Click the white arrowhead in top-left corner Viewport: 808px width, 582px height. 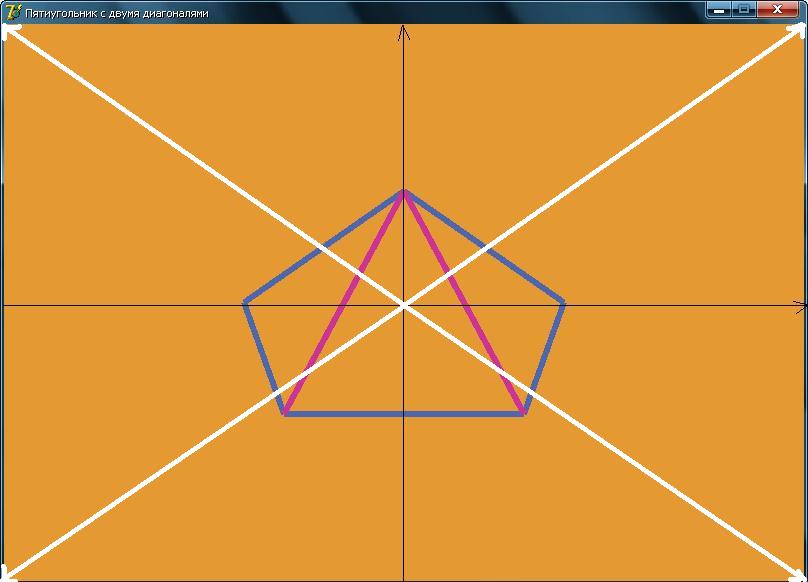click(x=9, y=31)
